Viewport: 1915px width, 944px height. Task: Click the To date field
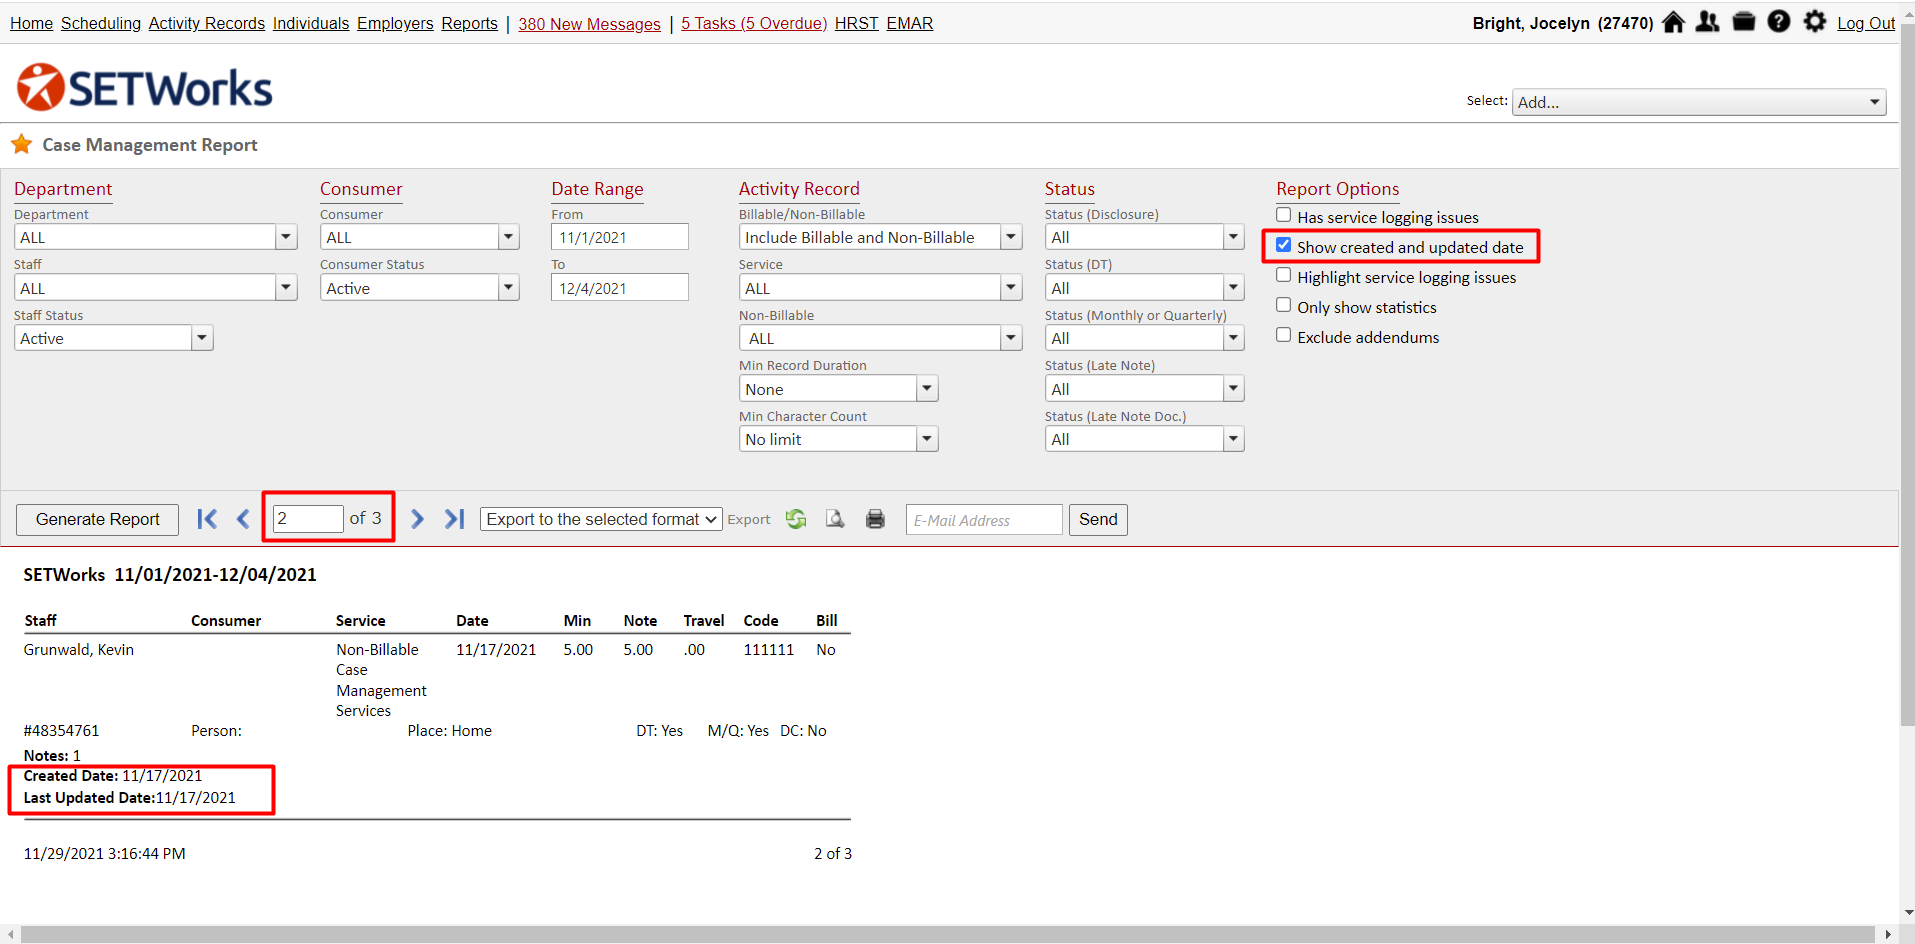pyautogui.click(x=620, y=288)
